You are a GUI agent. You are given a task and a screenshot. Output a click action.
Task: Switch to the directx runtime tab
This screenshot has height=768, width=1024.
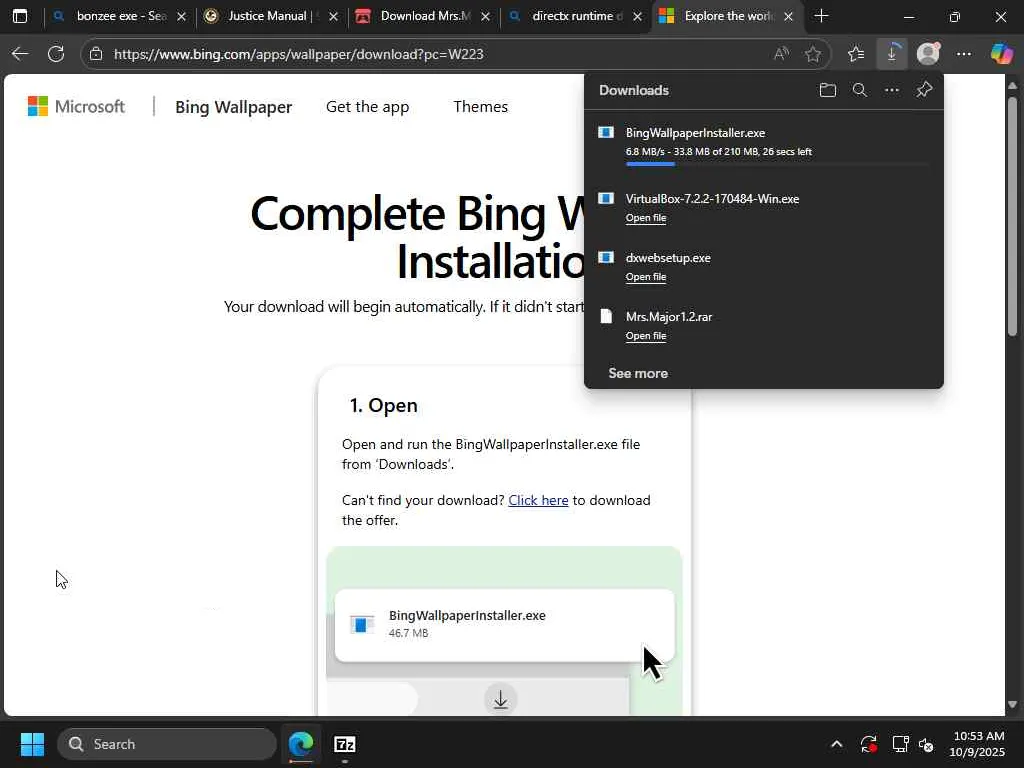click(575, 16)
